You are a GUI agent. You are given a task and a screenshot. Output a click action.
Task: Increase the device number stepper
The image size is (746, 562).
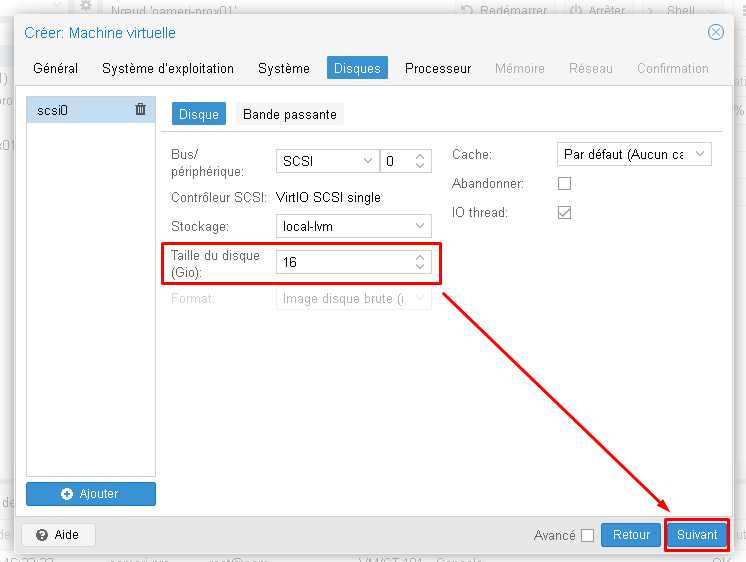(420, 157)
